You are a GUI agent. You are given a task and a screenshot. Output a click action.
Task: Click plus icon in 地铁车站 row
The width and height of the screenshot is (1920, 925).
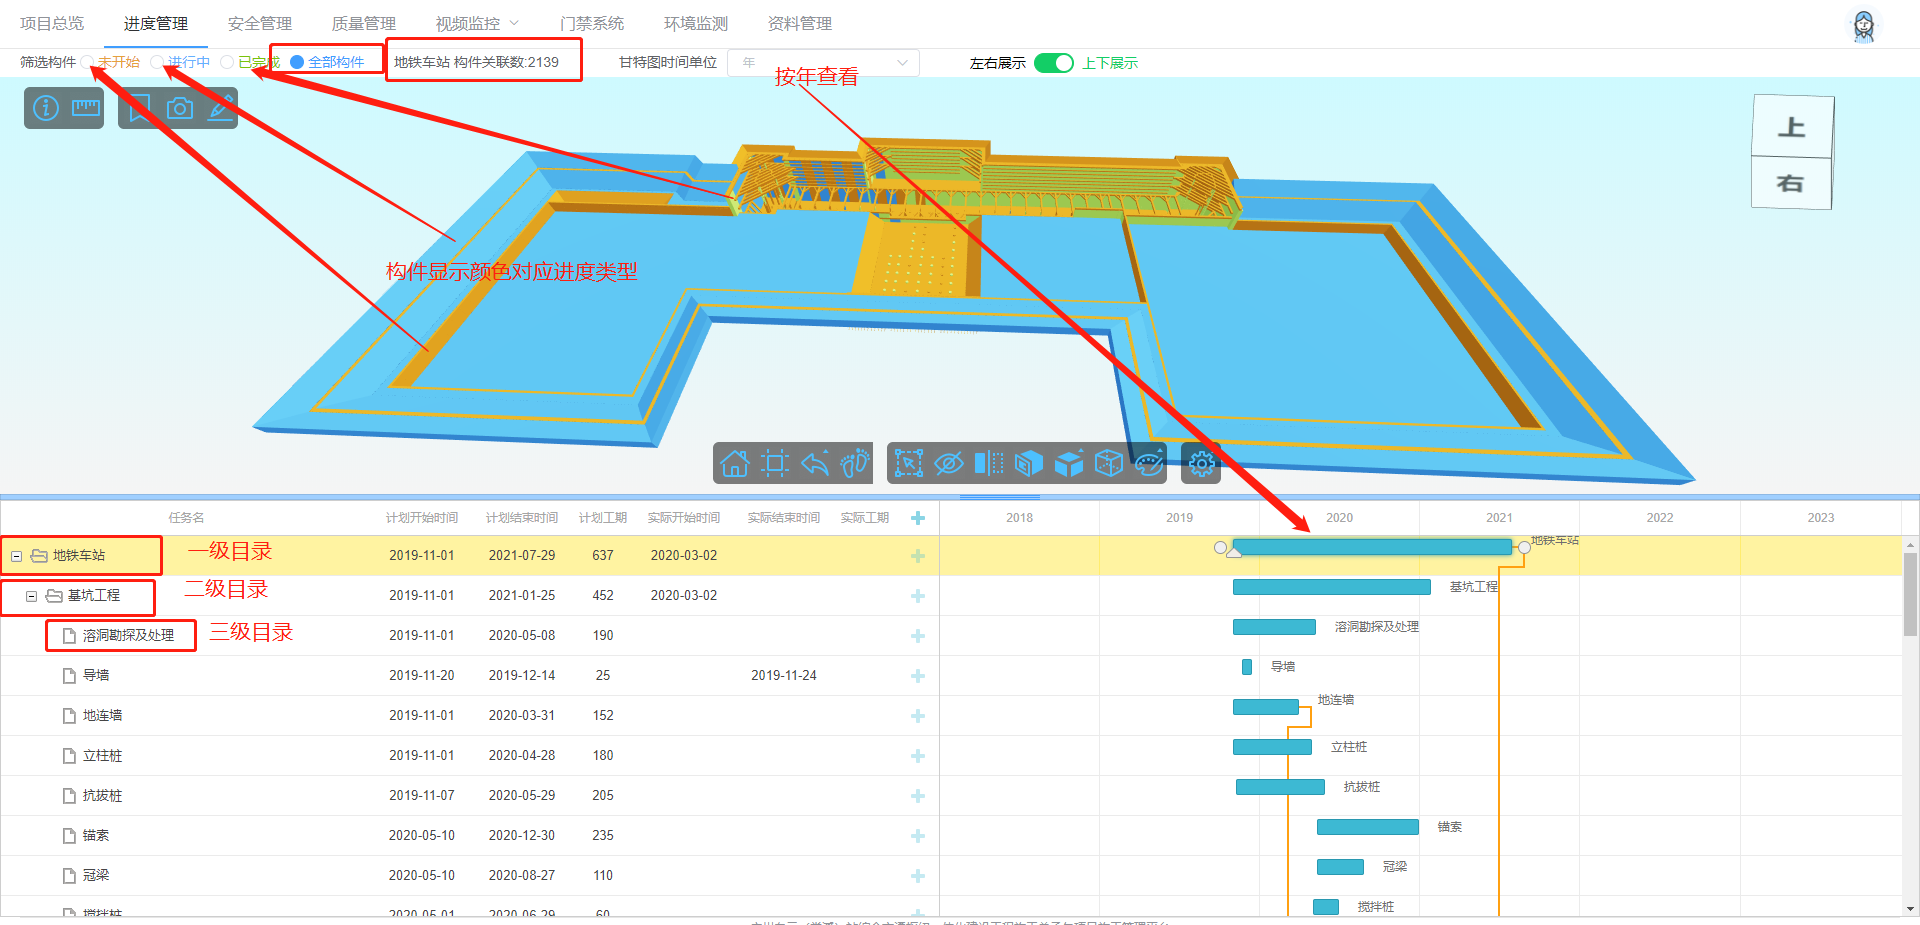tap(918, 556)
